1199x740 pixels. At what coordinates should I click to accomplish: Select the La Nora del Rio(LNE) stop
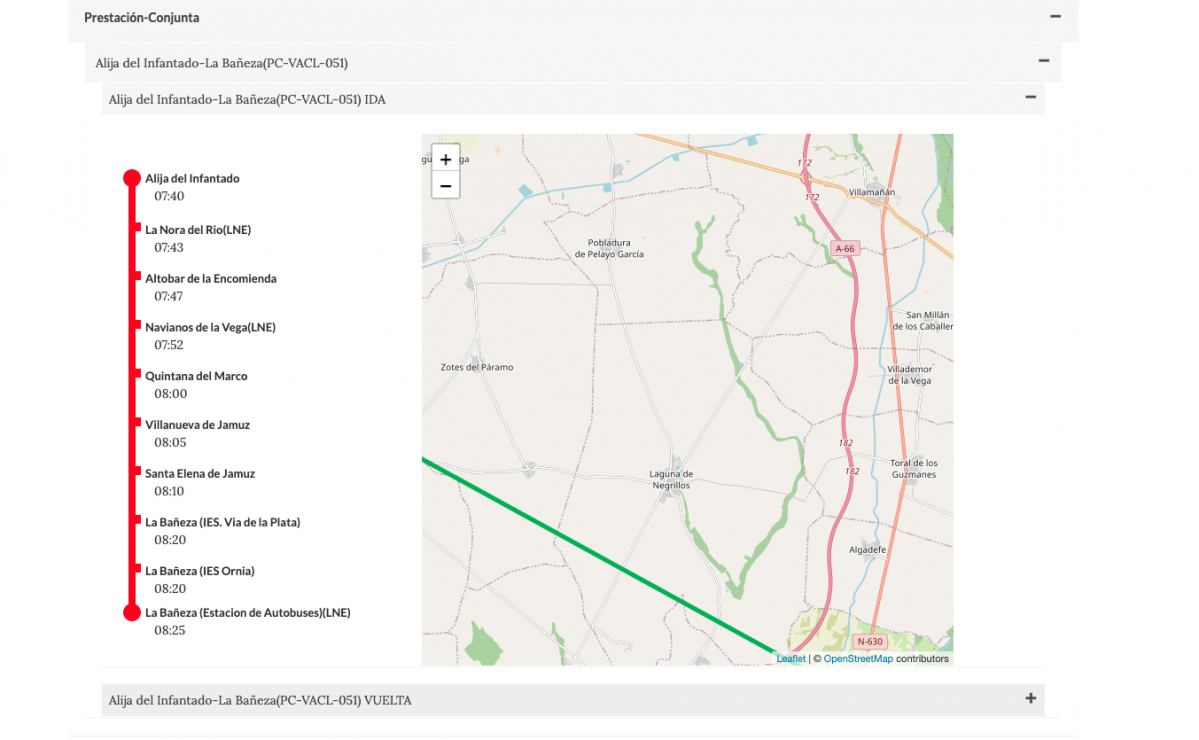click(198, 229)
